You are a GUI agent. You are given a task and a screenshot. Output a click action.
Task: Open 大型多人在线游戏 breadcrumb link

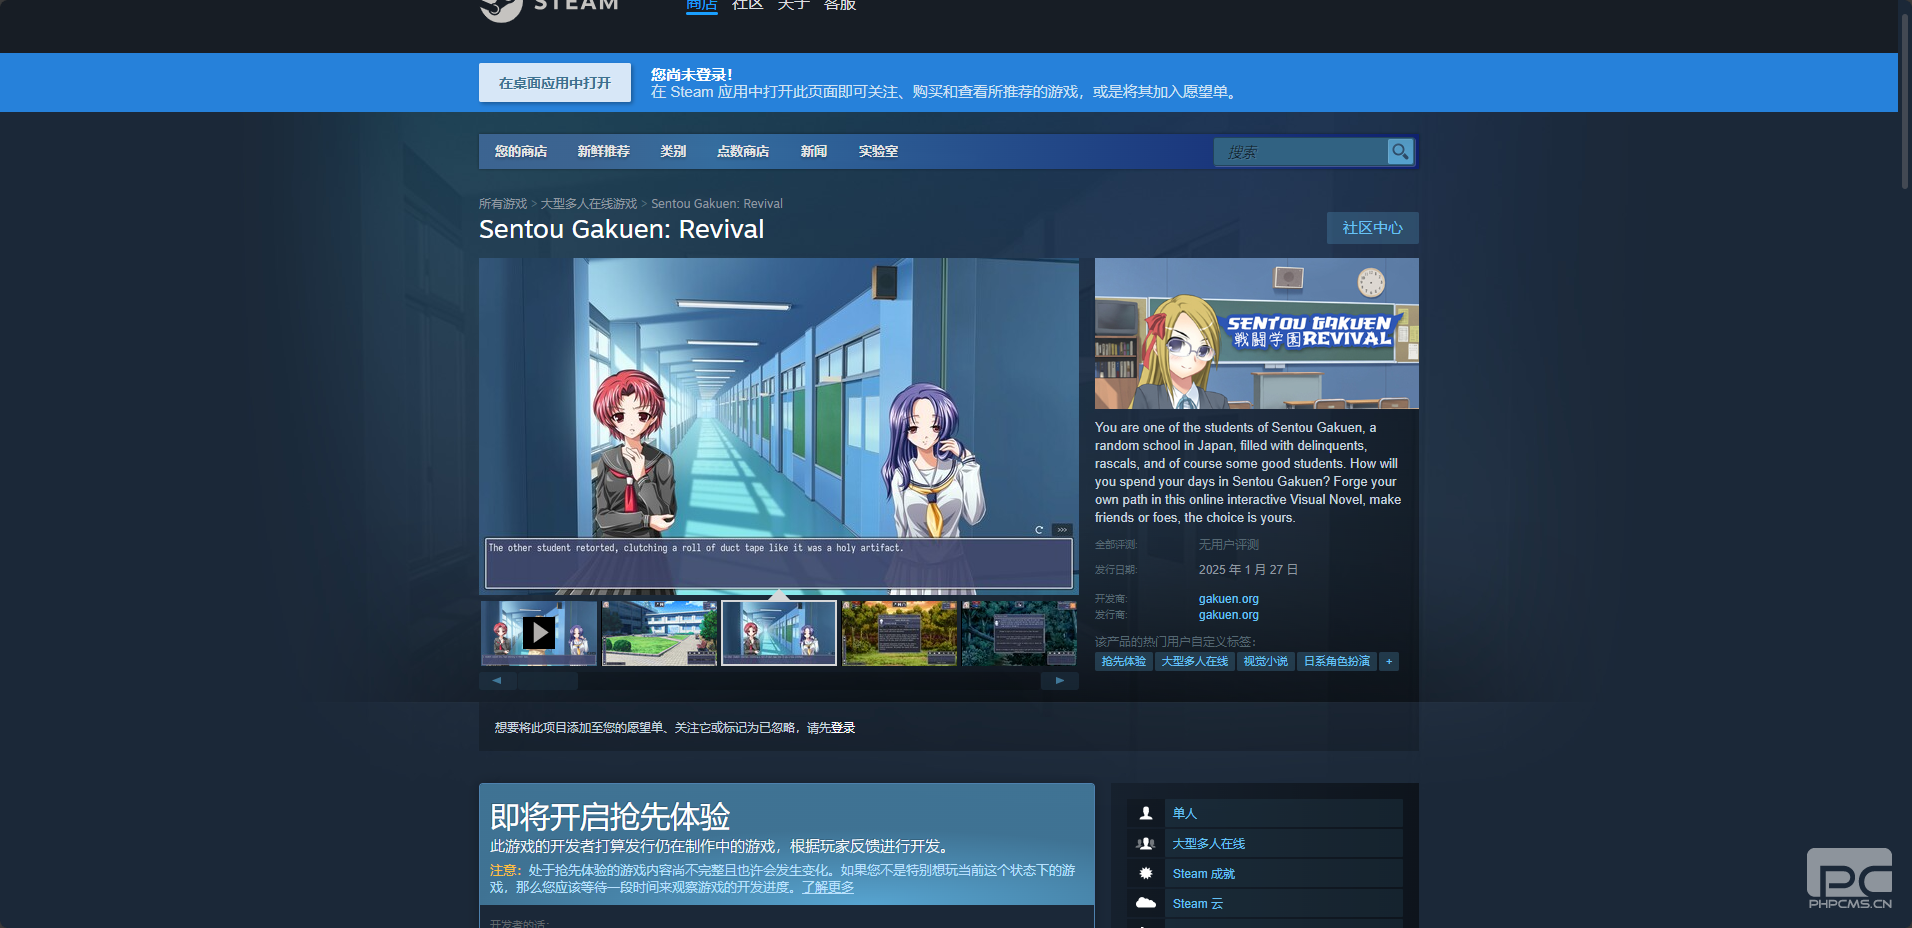click(x=589, y=204)
